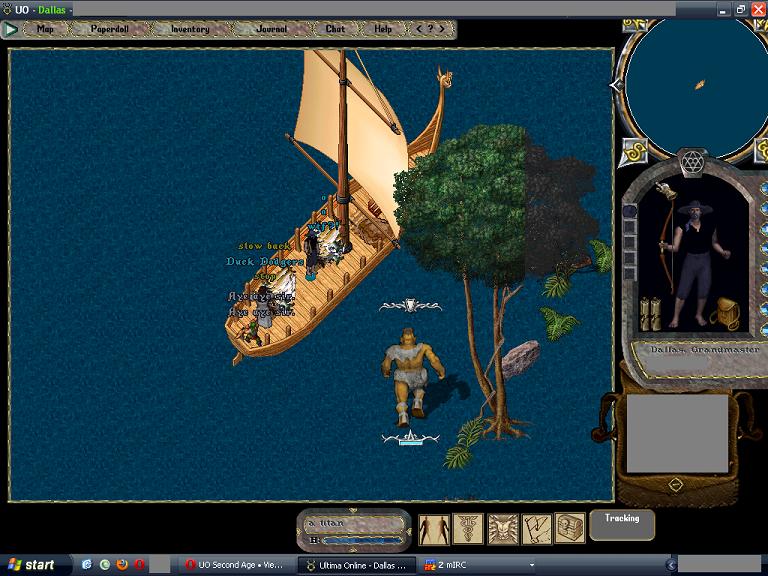Open Help from the top menu bar
This screenshot has width=768, height=576.
coord(383,29)
